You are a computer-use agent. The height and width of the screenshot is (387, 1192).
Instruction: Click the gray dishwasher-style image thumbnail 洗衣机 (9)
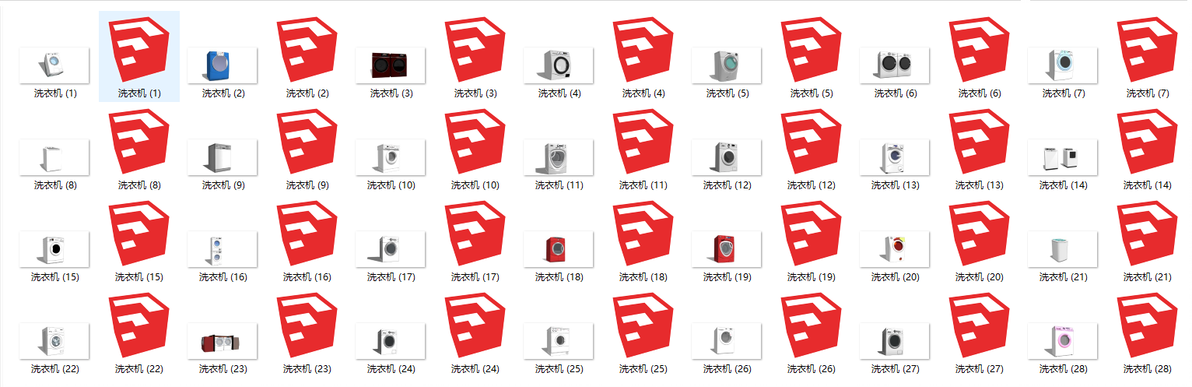click(x=223, y=157)
